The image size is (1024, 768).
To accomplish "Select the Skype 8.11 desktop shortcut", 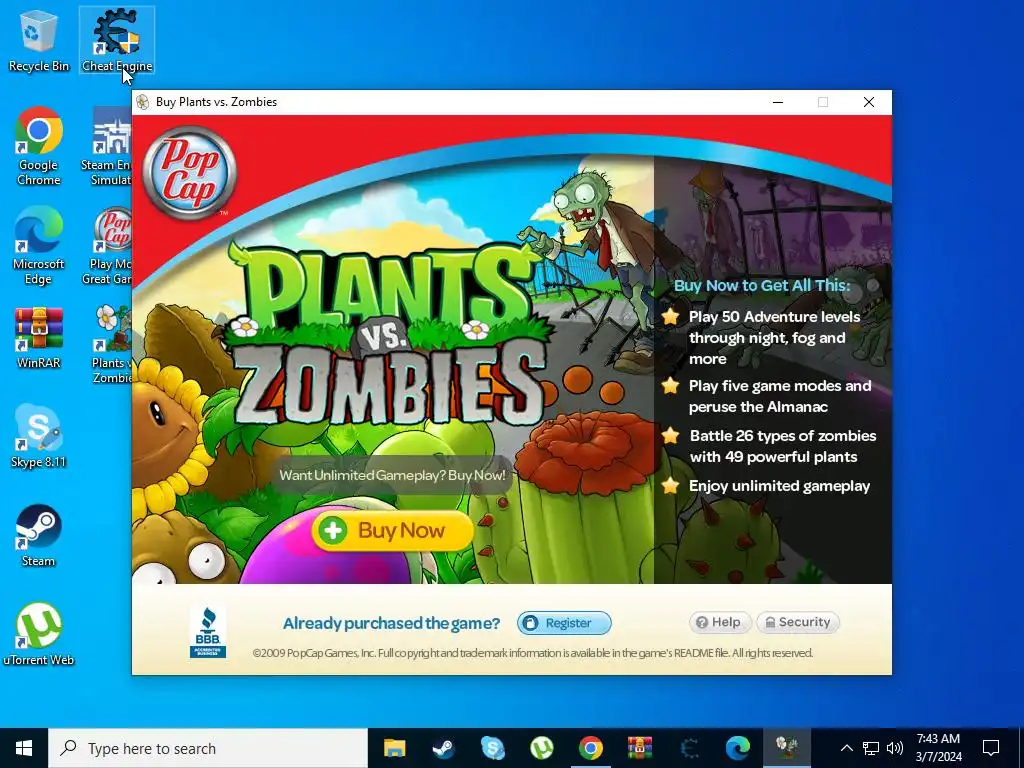I will pyautogui.click(x=39, y=436).
